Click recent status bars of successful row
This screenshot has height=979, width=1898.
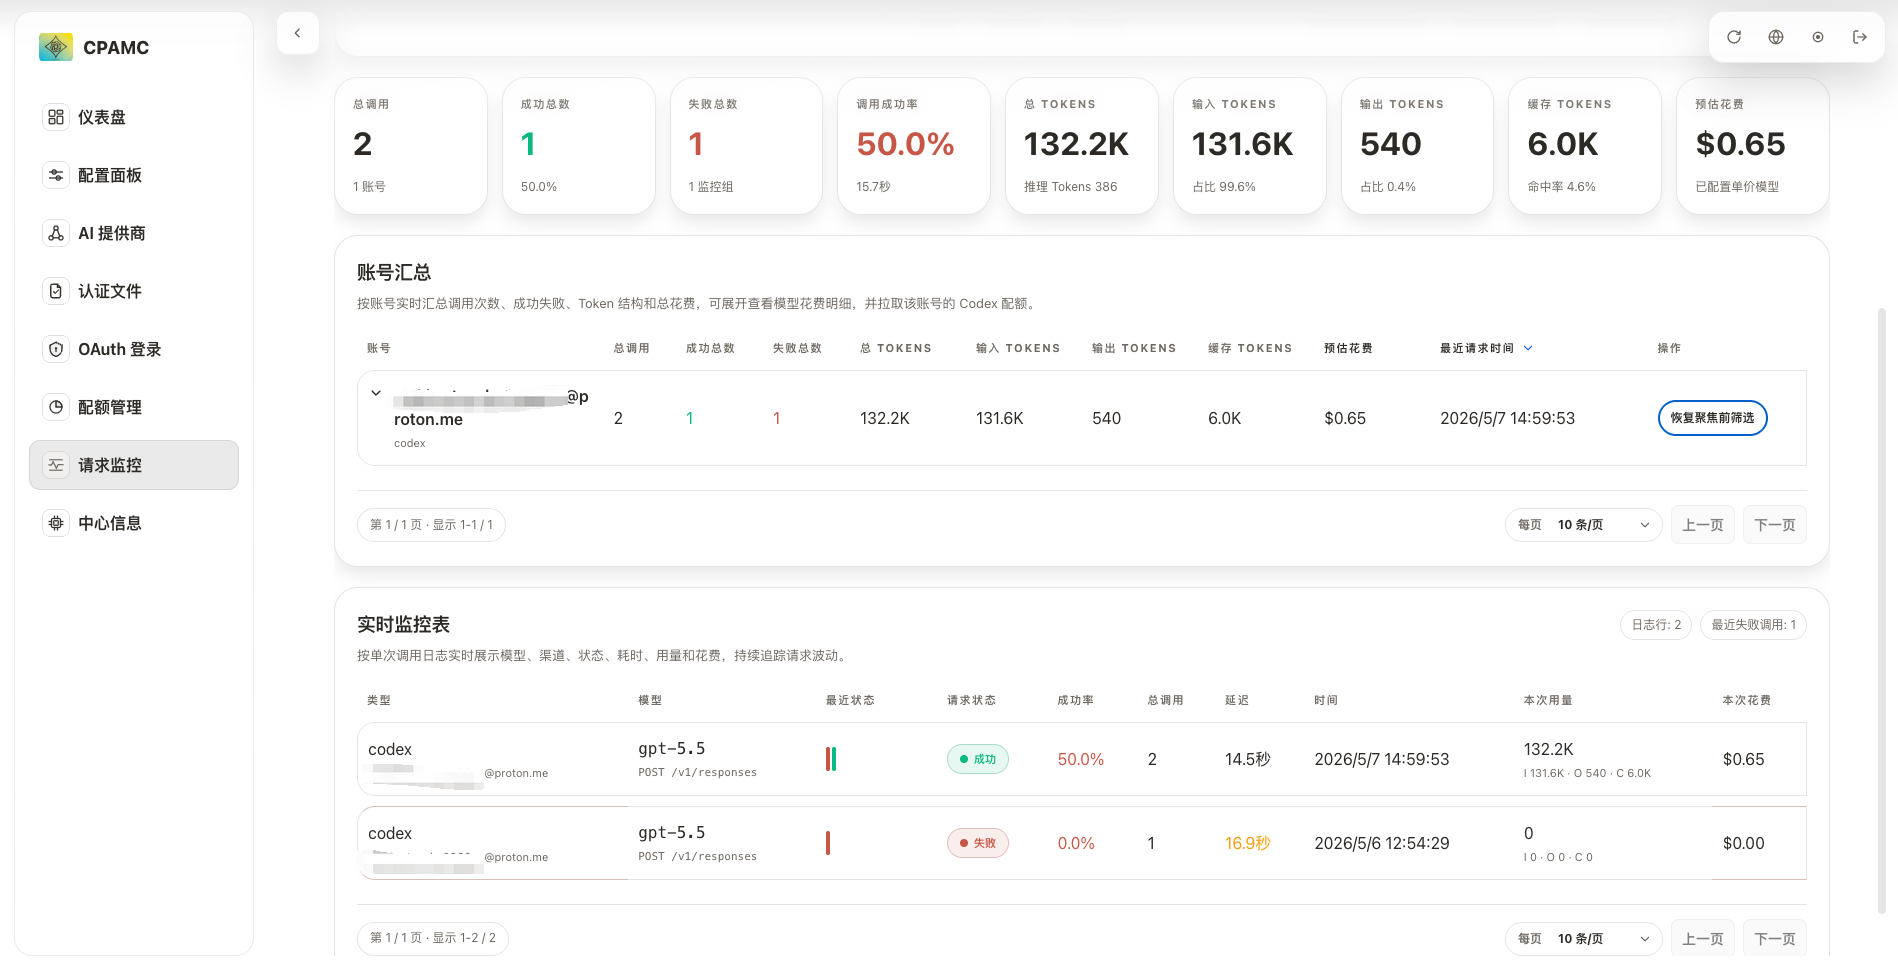831,759
